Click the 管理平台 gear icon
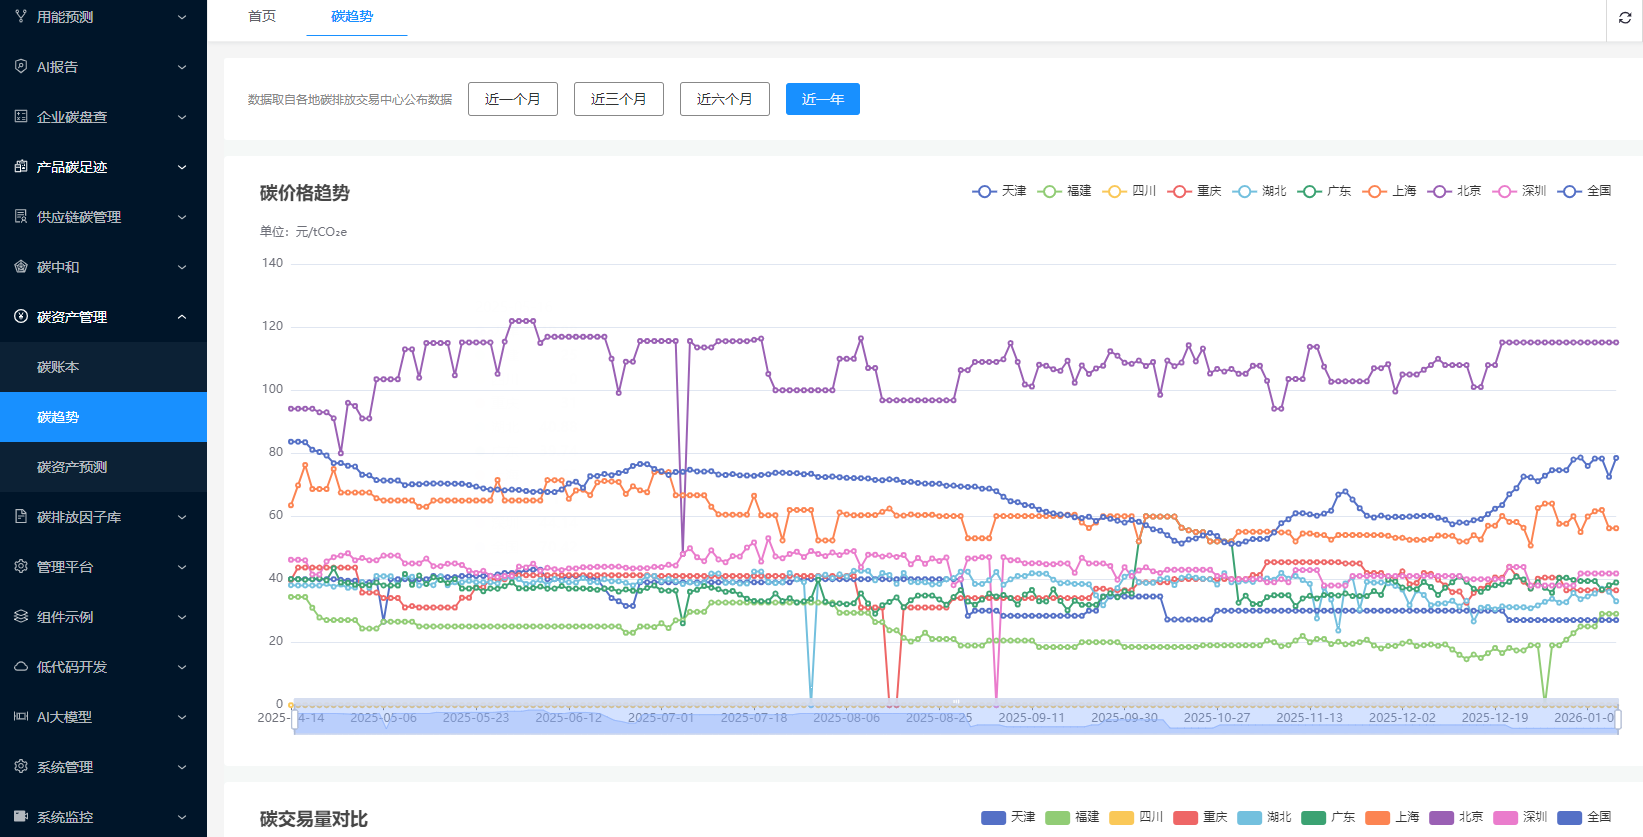The image size is (1643, 837). pos(21,566)
